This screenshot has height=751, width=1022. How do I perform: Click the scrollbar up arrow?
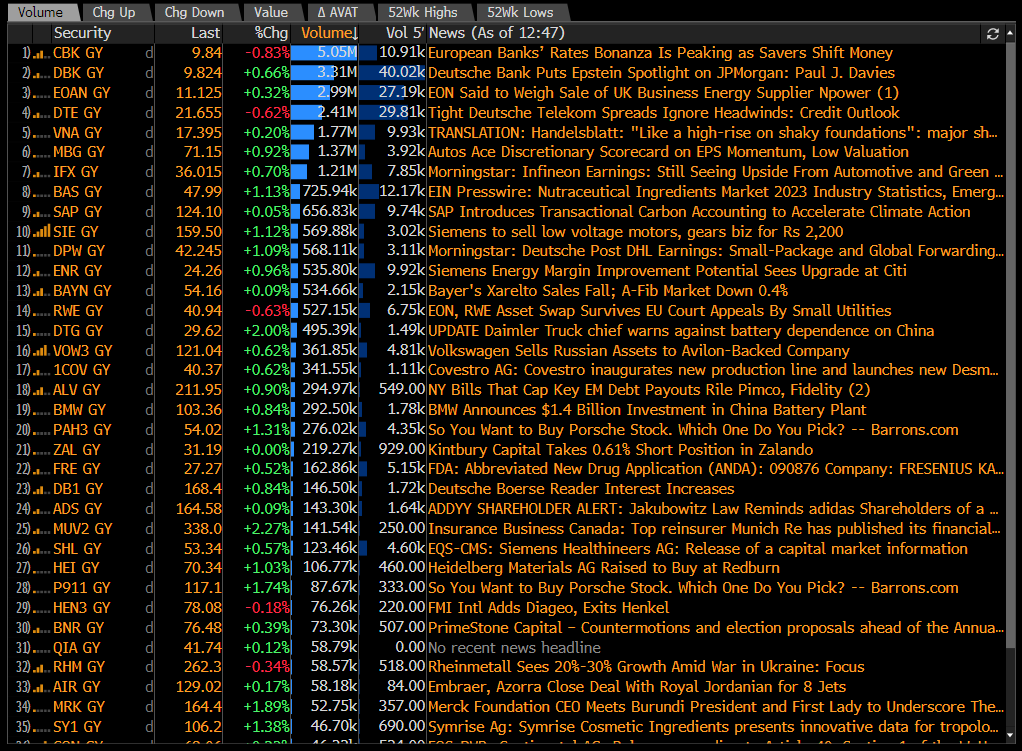[1011, 31]
